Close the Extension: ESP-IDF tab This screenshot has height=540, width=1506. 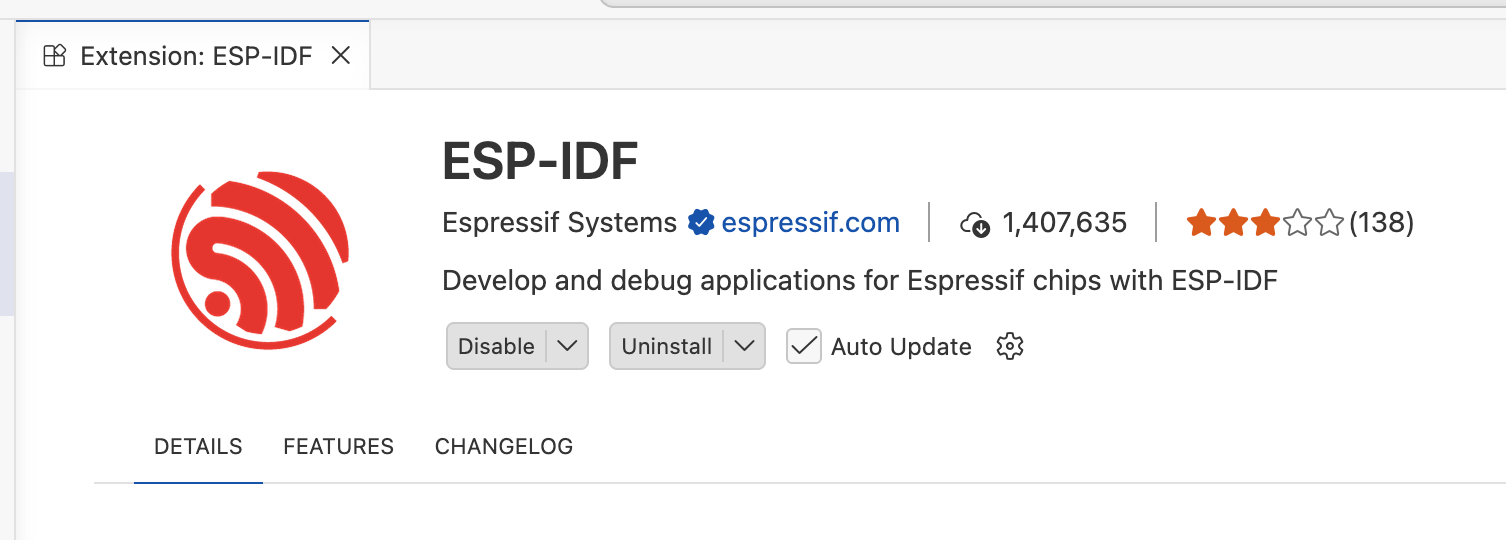[340, 56]
